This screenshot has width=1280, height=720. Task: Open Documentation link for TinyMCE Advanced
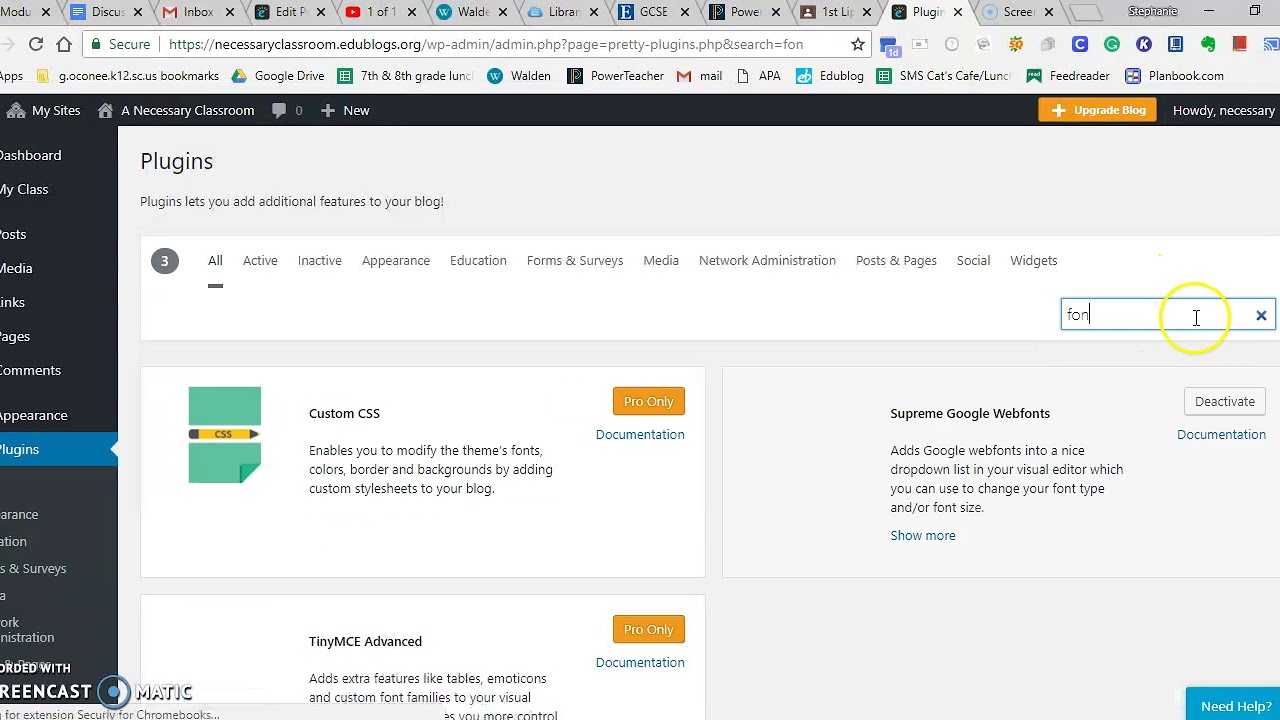[640, 663]
